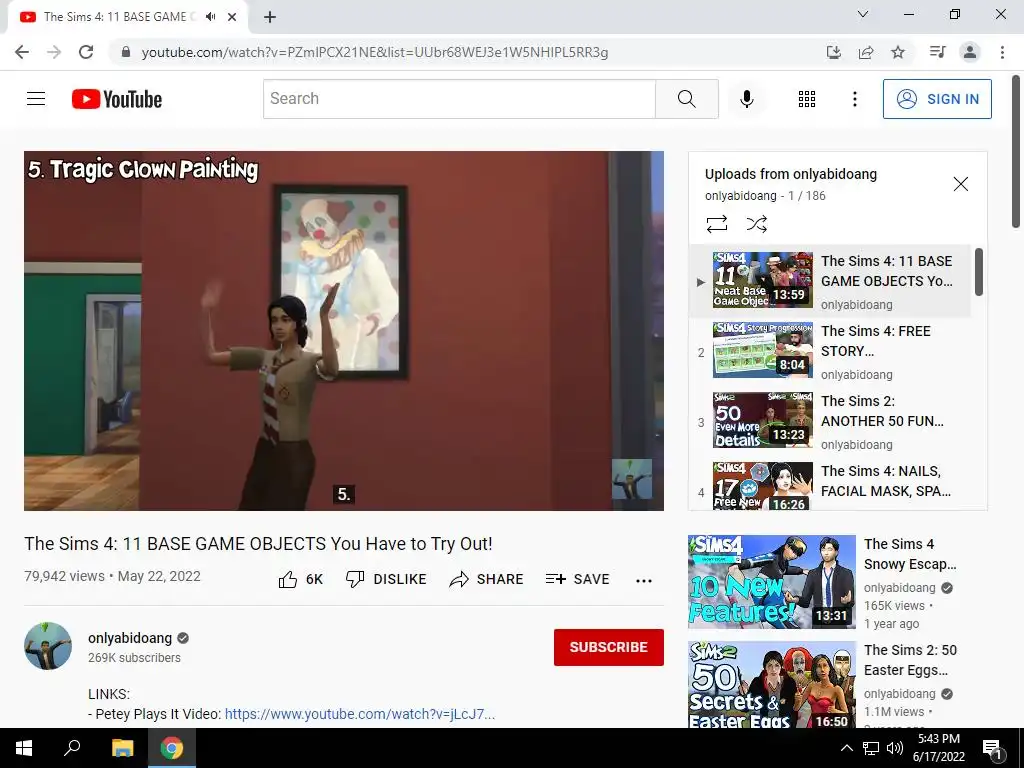This screenshot has width=1024, height=768.
Task: Open Chrome media controls icon
Action: tap(937, 52)
